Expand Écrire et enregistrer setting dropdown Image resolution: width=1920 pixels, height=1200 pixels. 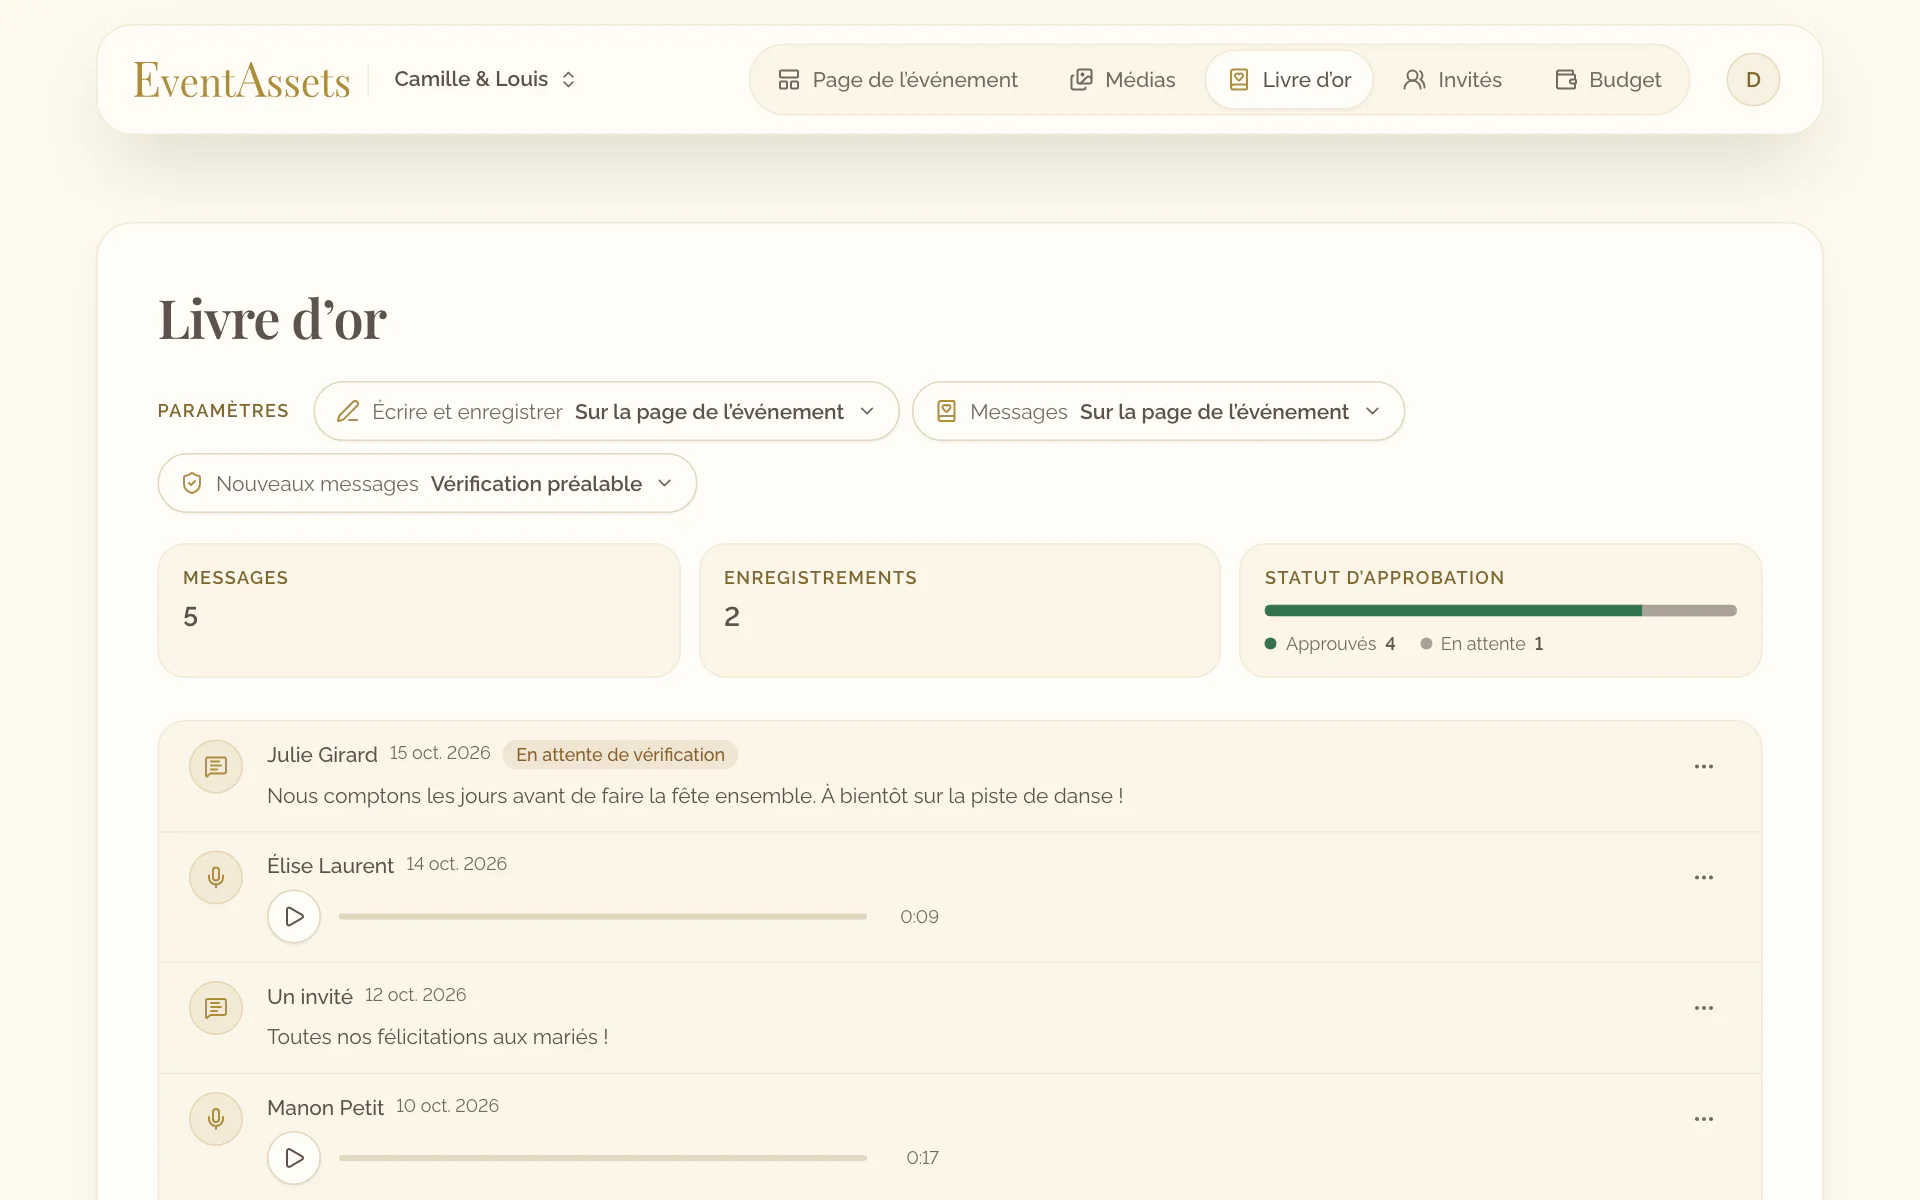[x=606, y=411]
